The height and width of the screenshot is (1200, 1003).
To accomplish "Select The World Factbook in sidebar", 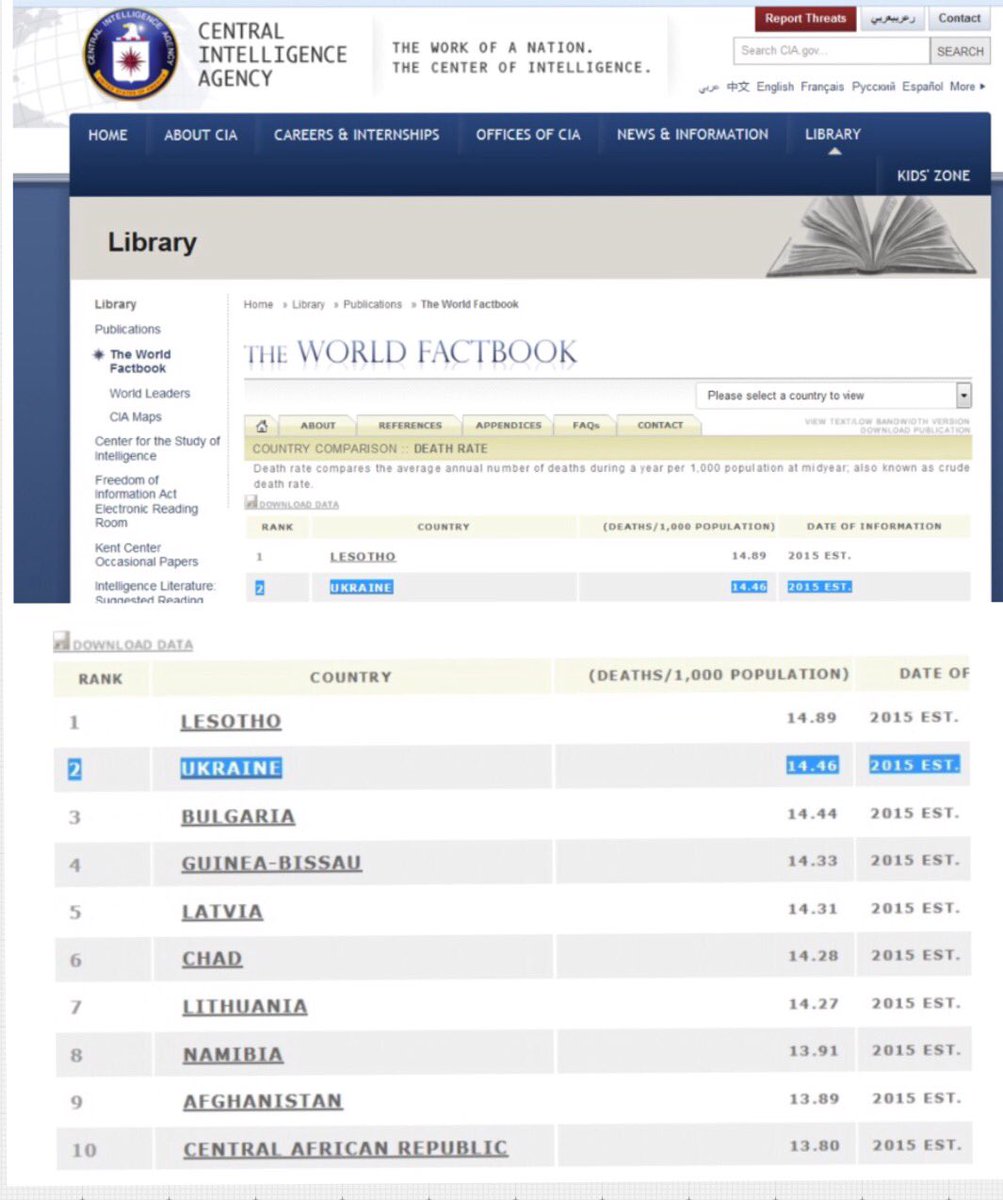I will (x=140, y=361).
